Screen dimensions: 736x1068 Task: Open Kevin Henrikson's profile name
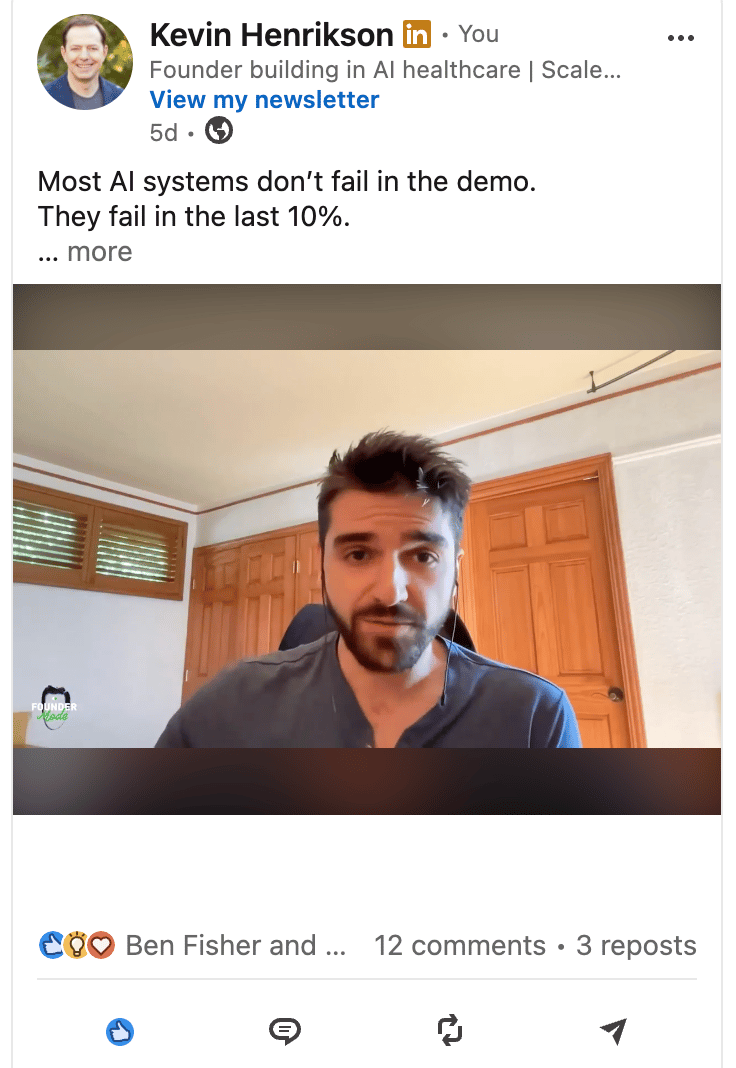pyautogui.click(x=272, y=35)
